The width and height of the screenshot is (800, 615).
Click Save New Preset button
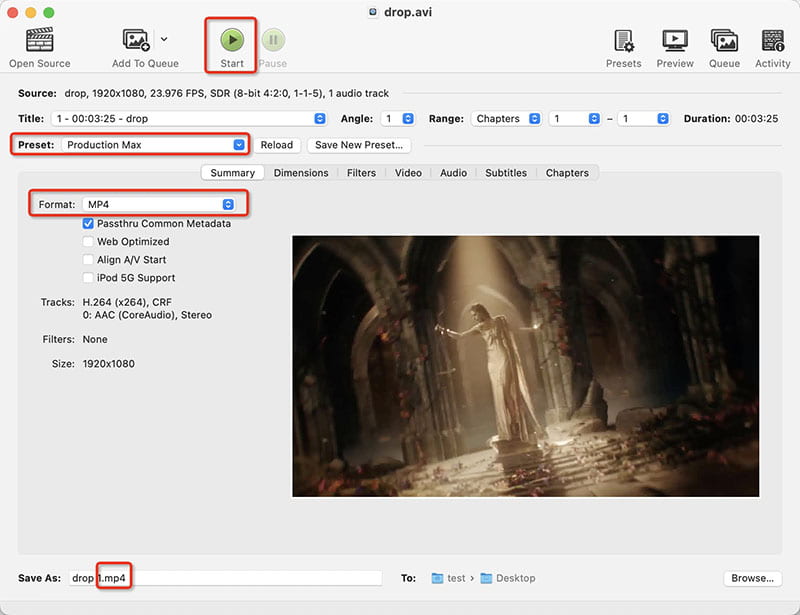[359, 145]
